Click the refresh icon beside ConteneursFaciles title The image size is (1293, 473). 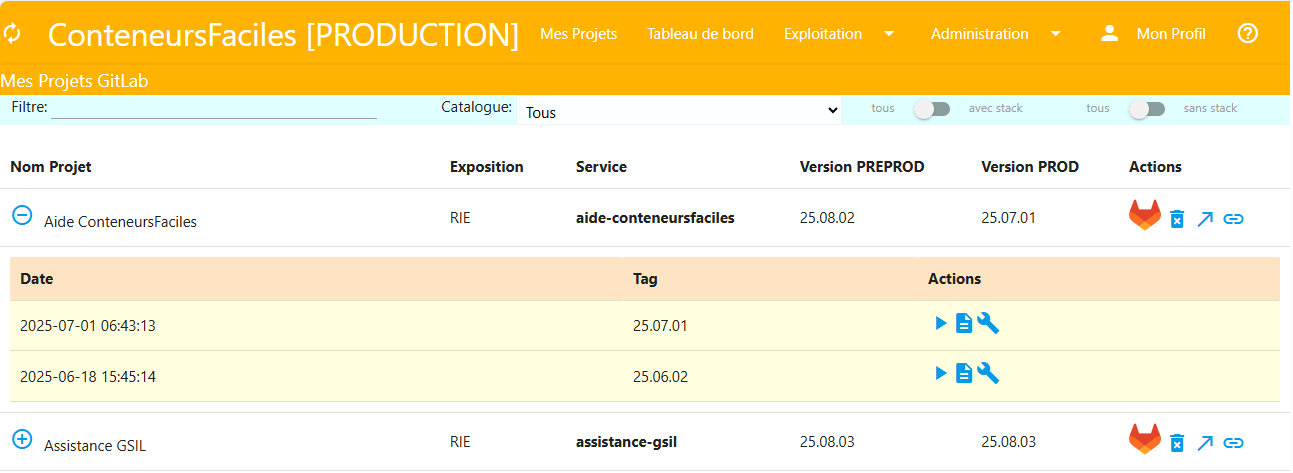(12, 34)
